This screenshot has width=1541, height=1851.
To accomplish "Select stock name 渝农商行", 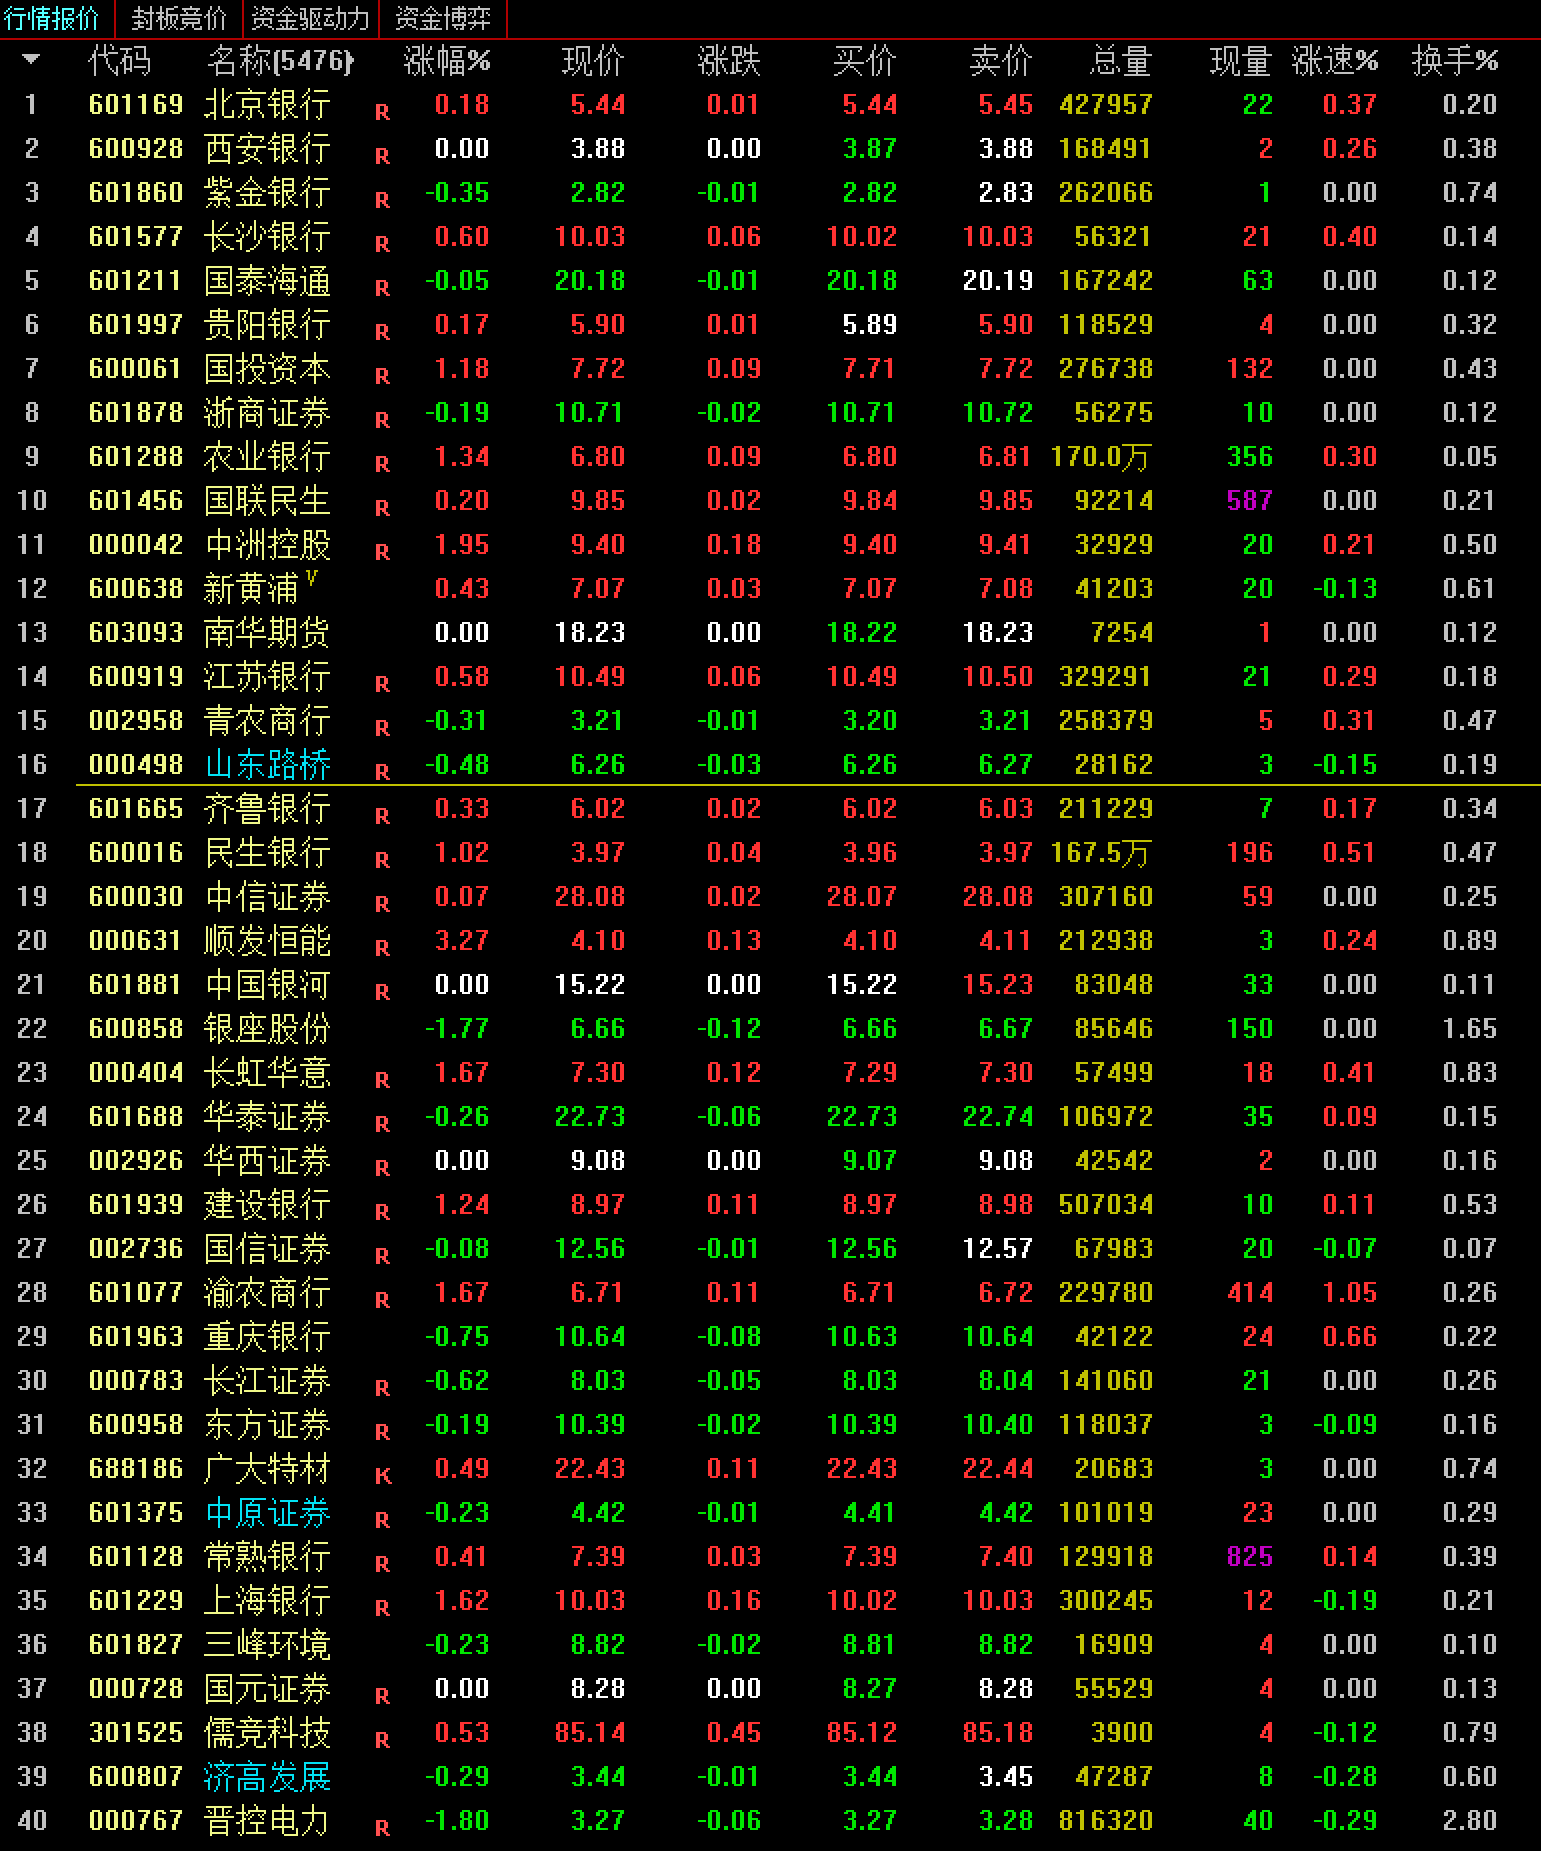I will (267, 1293).
